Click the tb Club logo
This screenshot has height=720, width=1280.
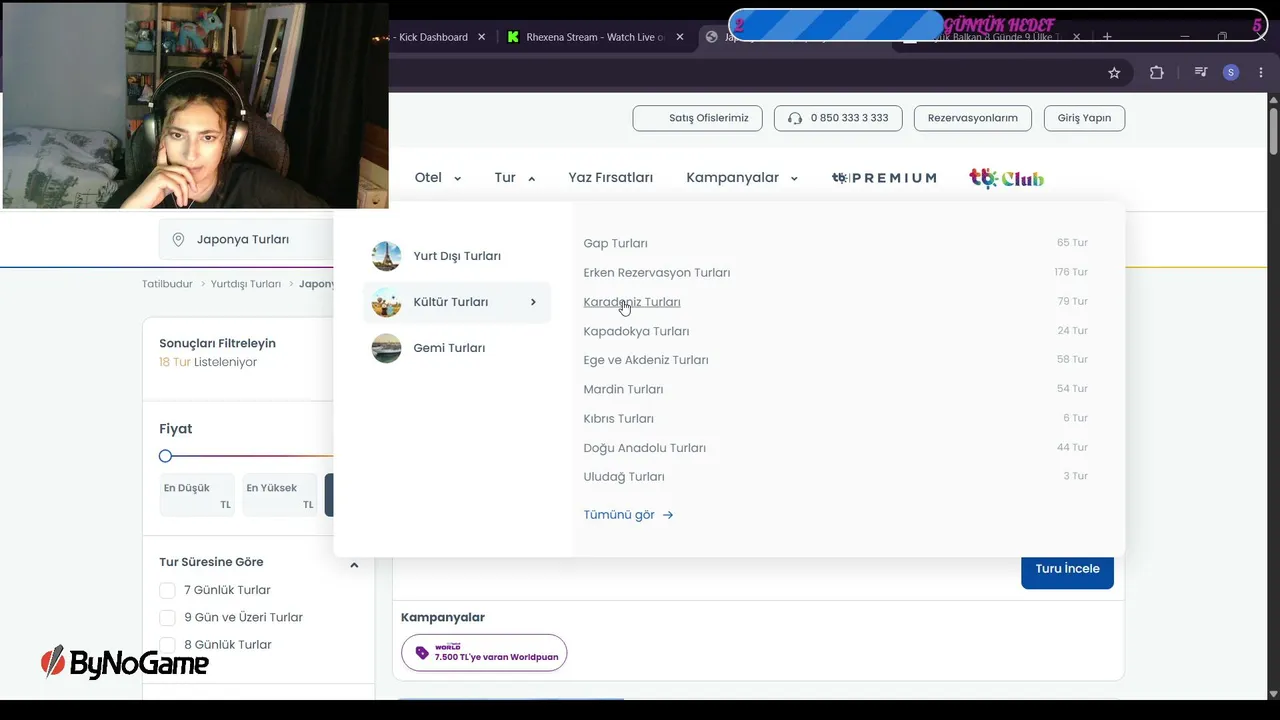click(x=1006, y=178)
